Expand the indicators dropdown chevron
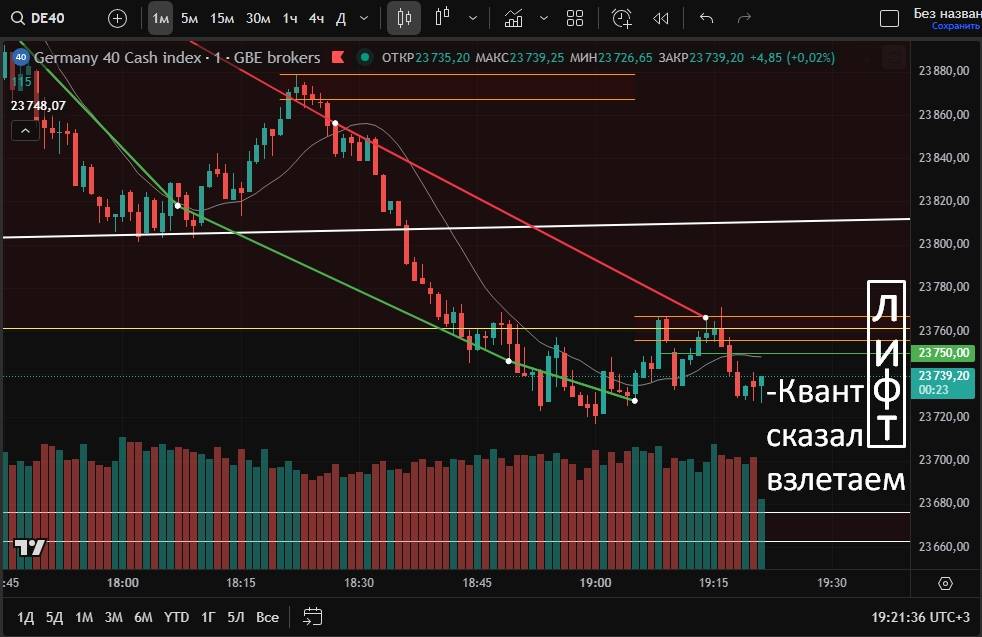The height and width of the screenshot is (637, 982). pos(543,18)
